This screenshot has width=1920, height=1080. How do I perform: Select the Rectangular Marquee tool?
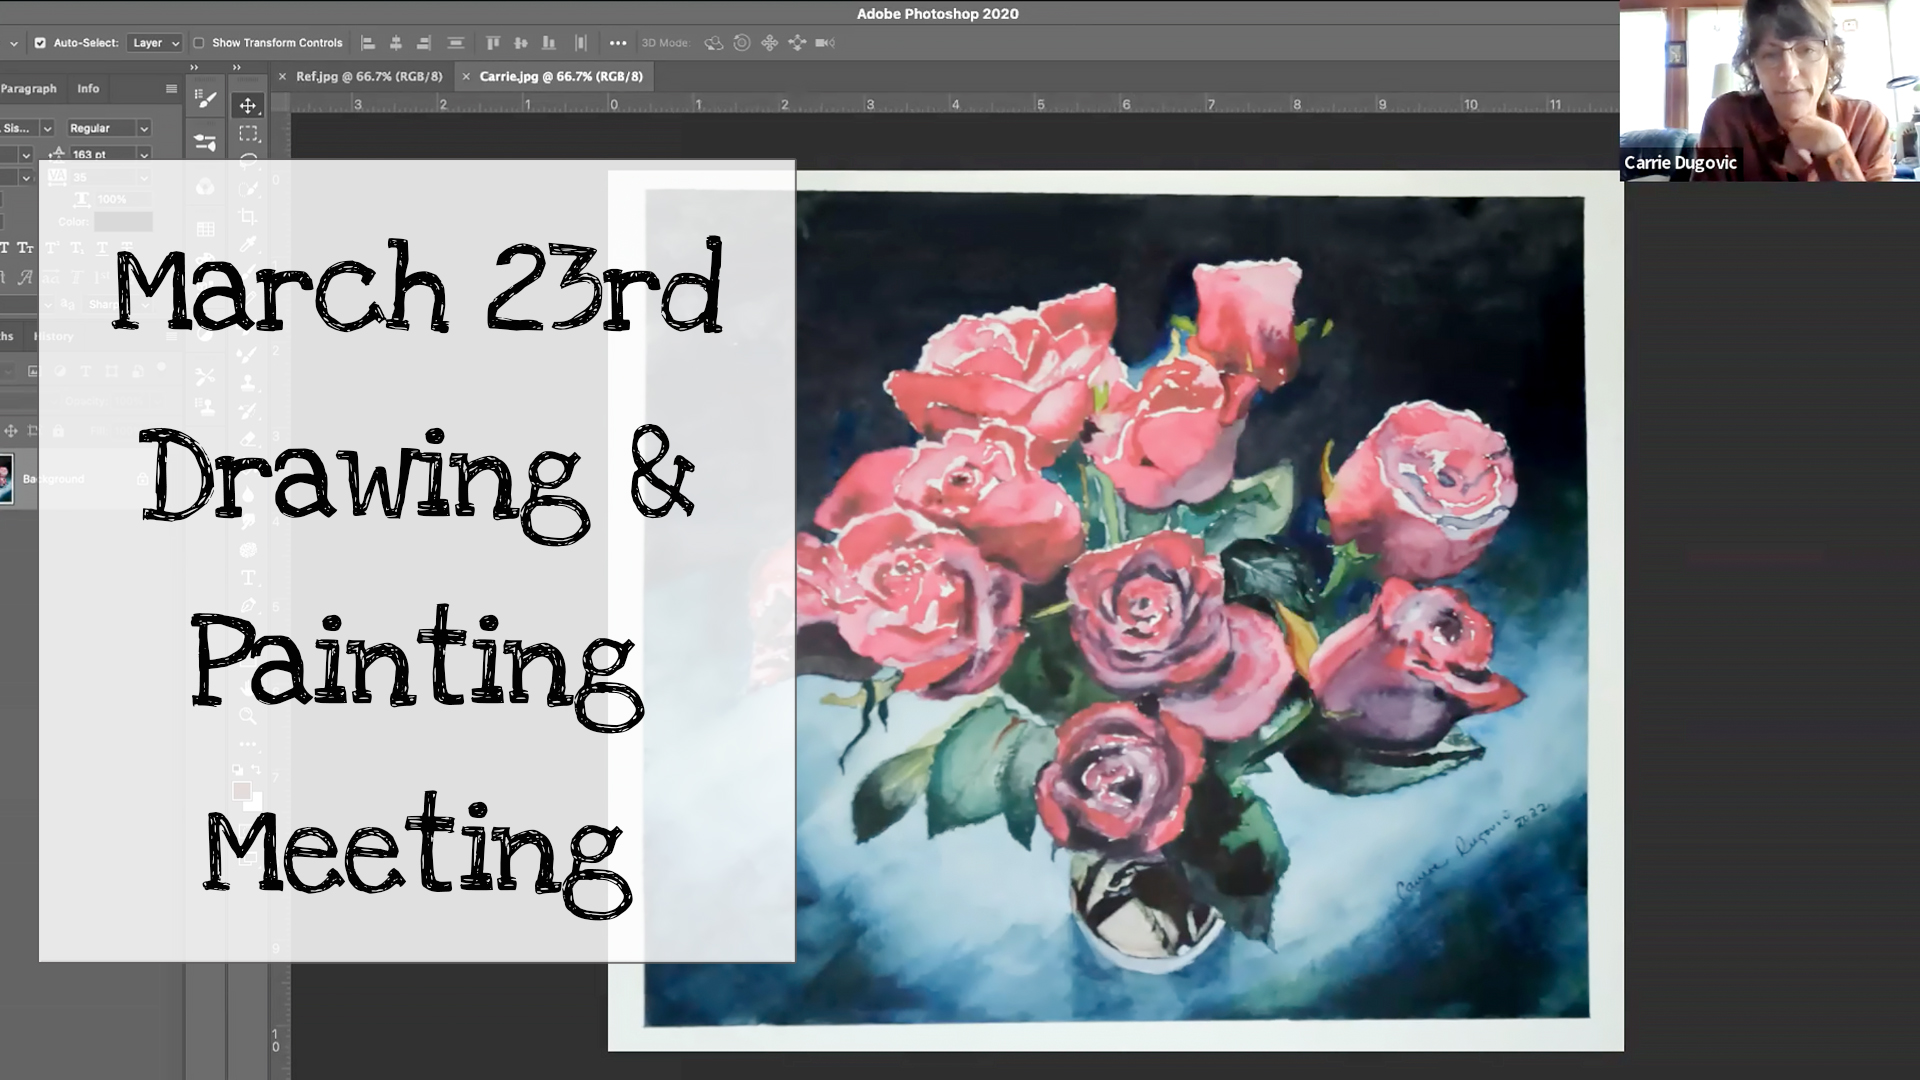coord(248,133)
